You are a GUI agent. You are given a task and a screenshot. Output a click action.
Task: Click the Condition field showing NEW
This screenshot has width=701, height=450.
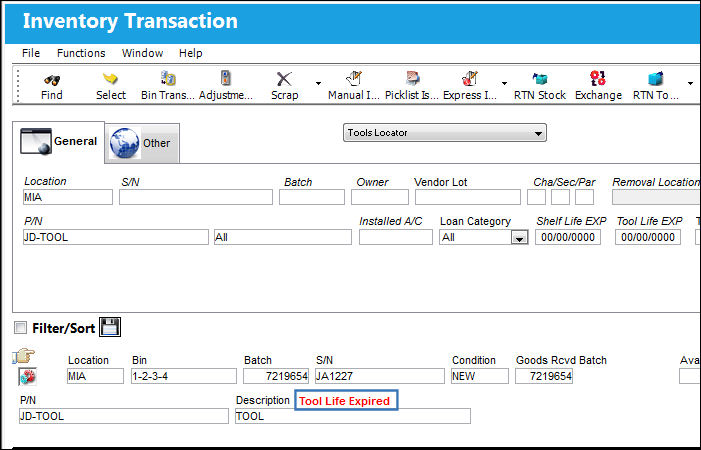pos(480,376)
